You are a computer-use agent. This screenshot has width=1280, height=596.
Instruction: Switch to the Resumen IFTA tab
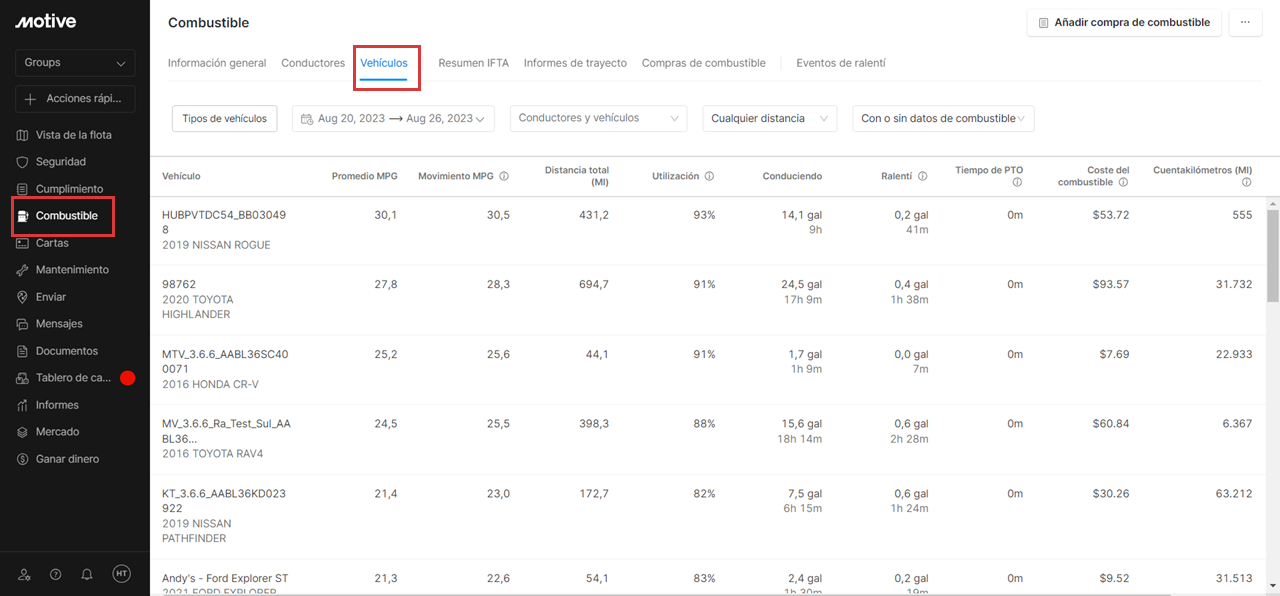click(473, 62)
